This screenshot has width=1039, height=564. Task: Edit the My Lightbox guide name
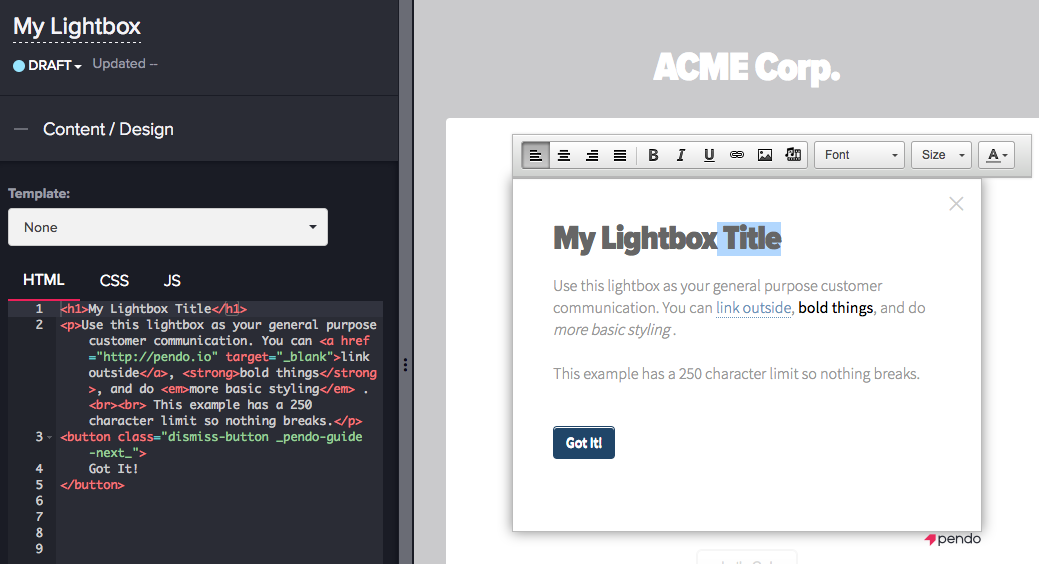coord(77,27)
